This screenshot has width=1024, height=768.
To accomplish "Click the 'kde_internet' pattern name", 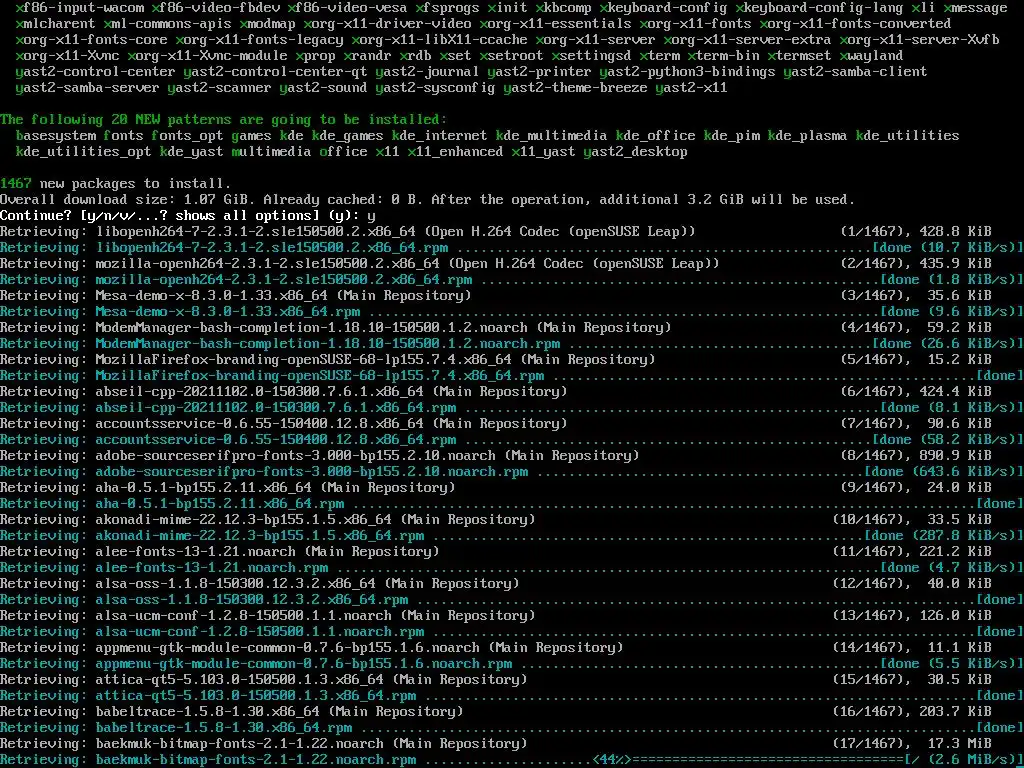I will tap(440, 136).
